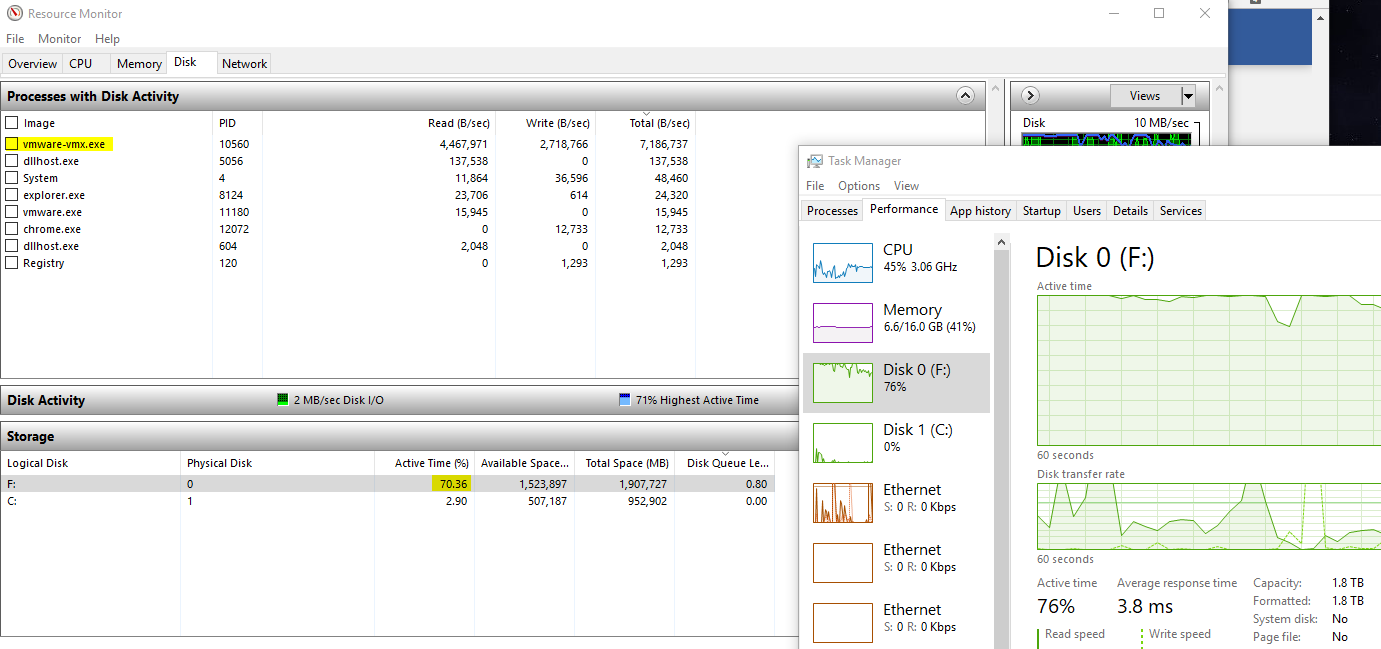Click the chrome.exe process name
This screenshot has width=1381, height=649.
pyautogui.click(x=52, y=229)
